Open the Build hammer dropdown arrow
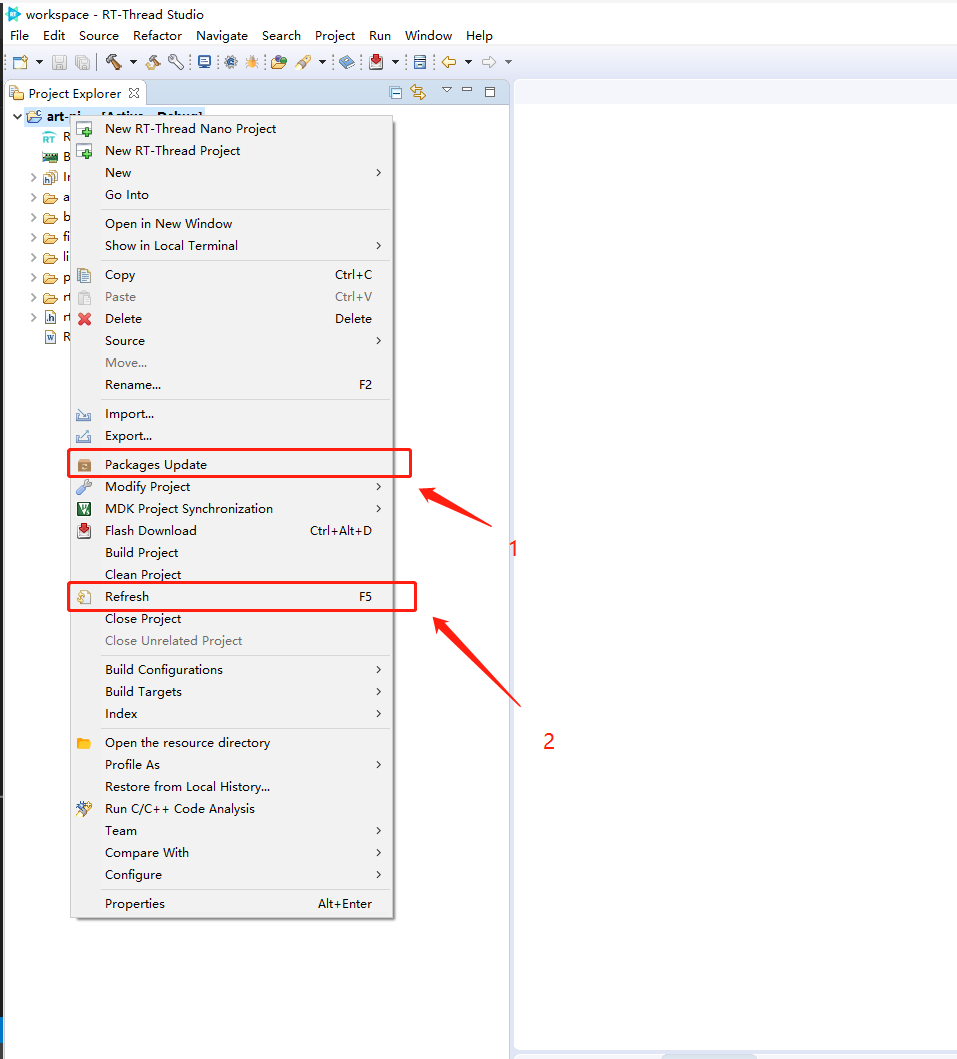Viewport: 957px width, 1059px height. (x=133, y=62)
